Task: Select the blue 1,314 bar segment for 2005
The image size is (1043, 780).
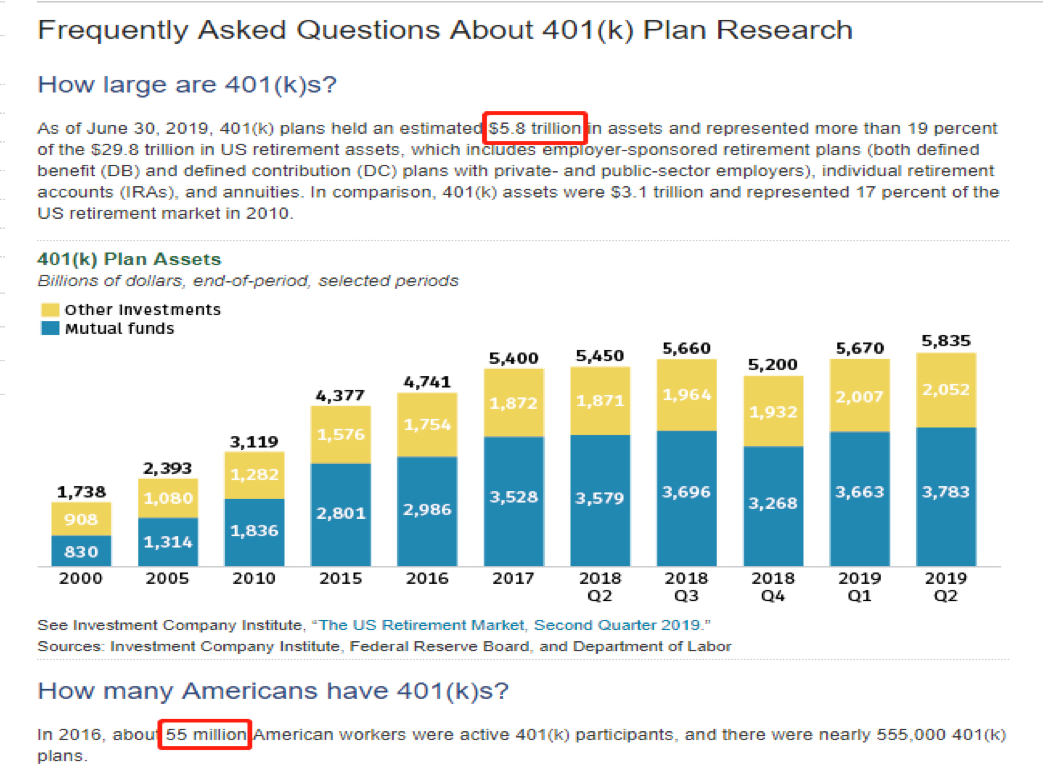Action: pos(168,542)
